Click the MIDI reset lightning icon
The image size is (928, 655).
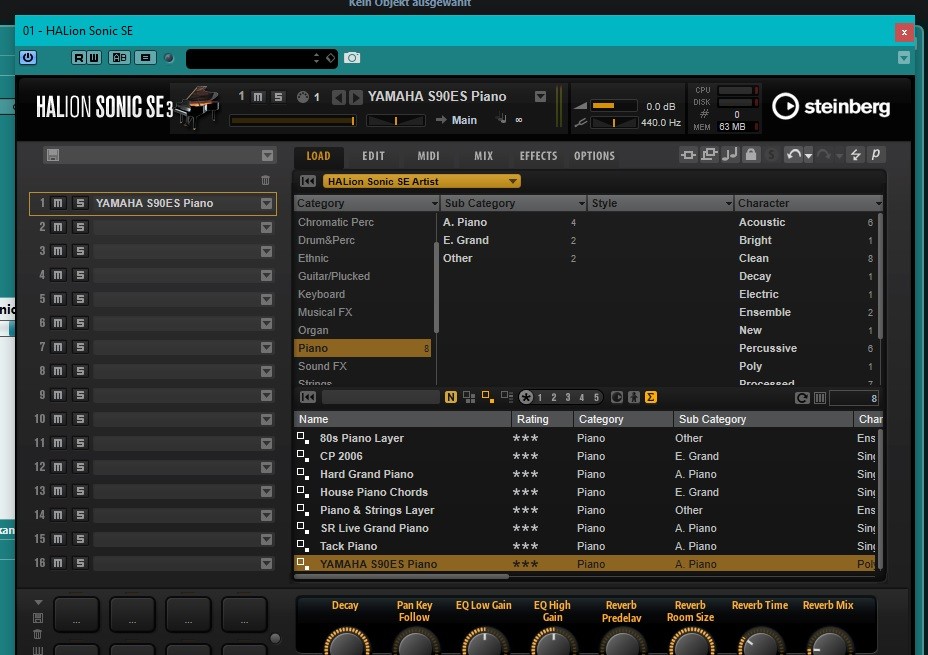(x=855, y=155)
